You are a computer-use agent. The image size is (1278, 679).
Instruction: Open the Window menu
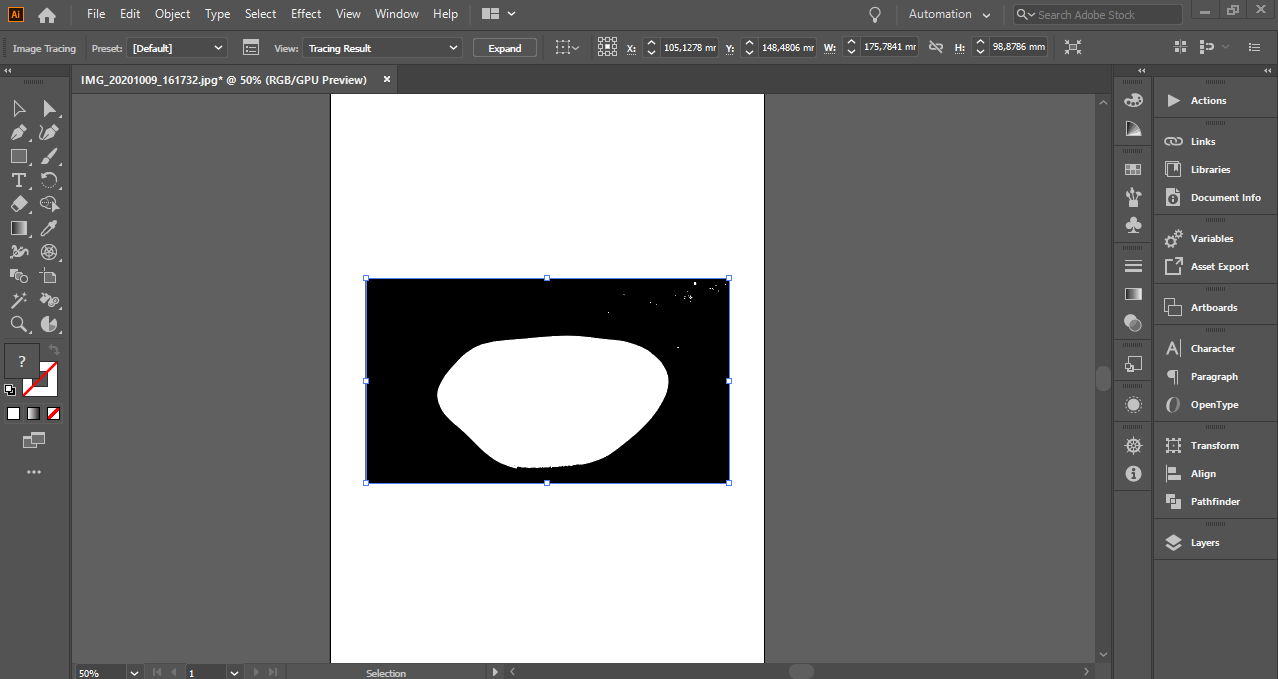pos(397,14)
